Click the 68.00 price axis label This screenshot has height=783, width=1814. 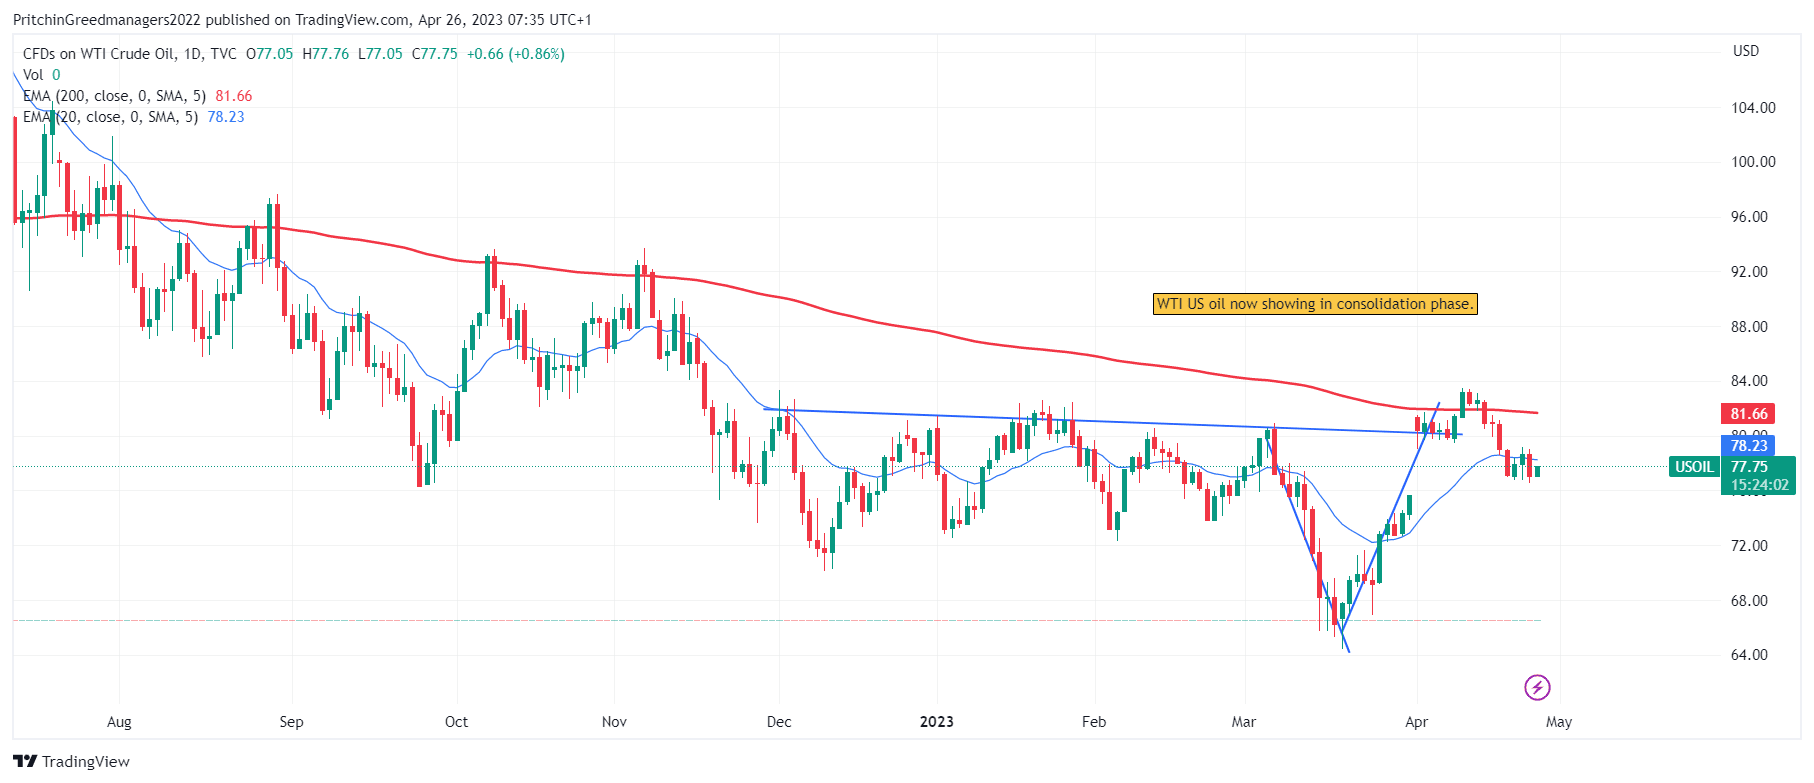pyautogui.click(x=1749, y=601)
